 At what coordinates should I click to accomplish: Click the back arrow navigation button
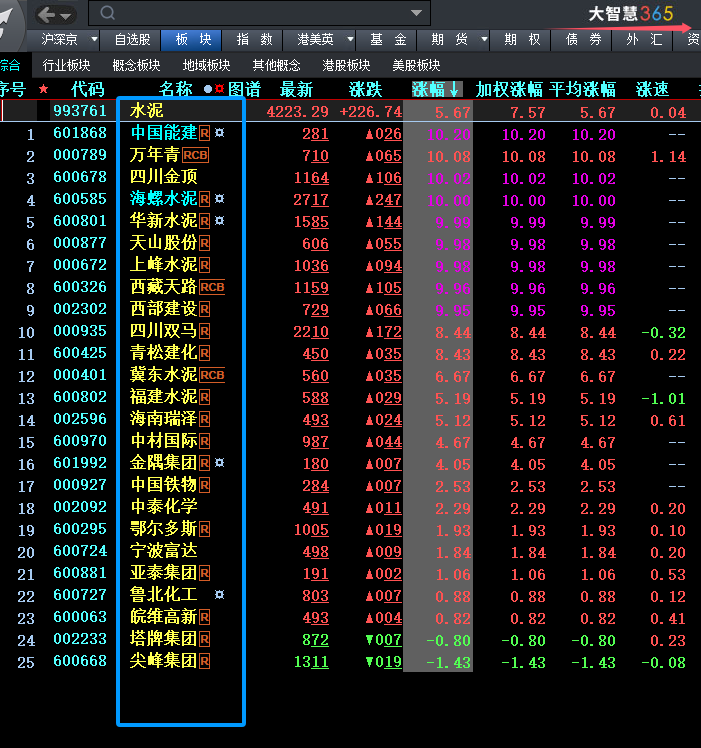coord(47,15)
